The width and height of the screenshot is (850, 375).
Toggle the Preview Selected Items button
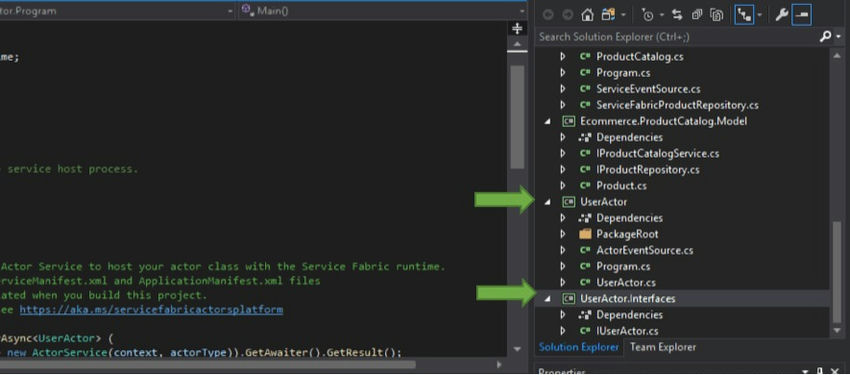pyautogui.click(x=801, y=15)
